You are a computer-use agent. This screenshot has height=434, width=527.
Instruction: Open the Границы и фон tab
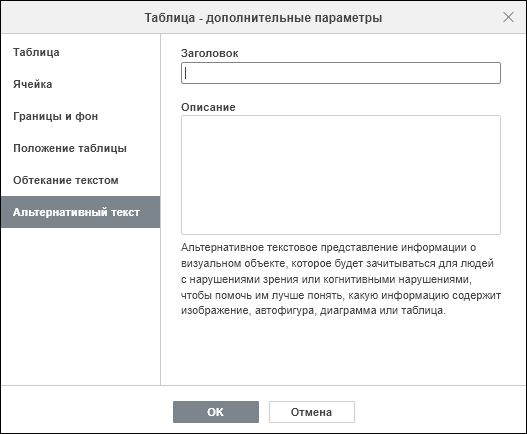pyautogui.click(x=80, y=116)
